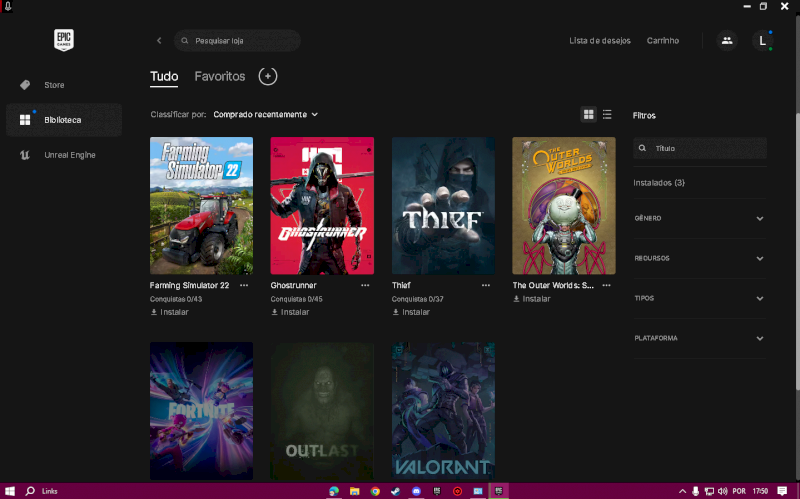
Task: Click the back arrow next to search
Action: (159, 41)
